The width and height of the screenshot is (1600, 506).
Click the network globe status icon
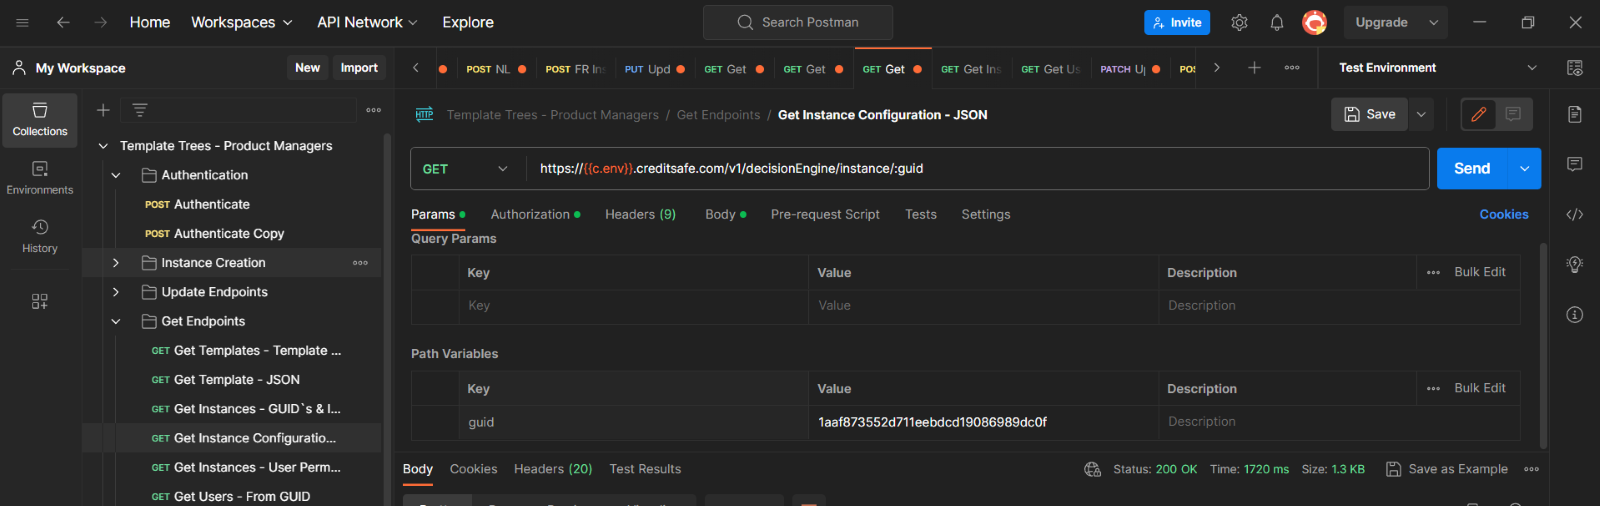pyautogui.click(x=1092, y=469)
